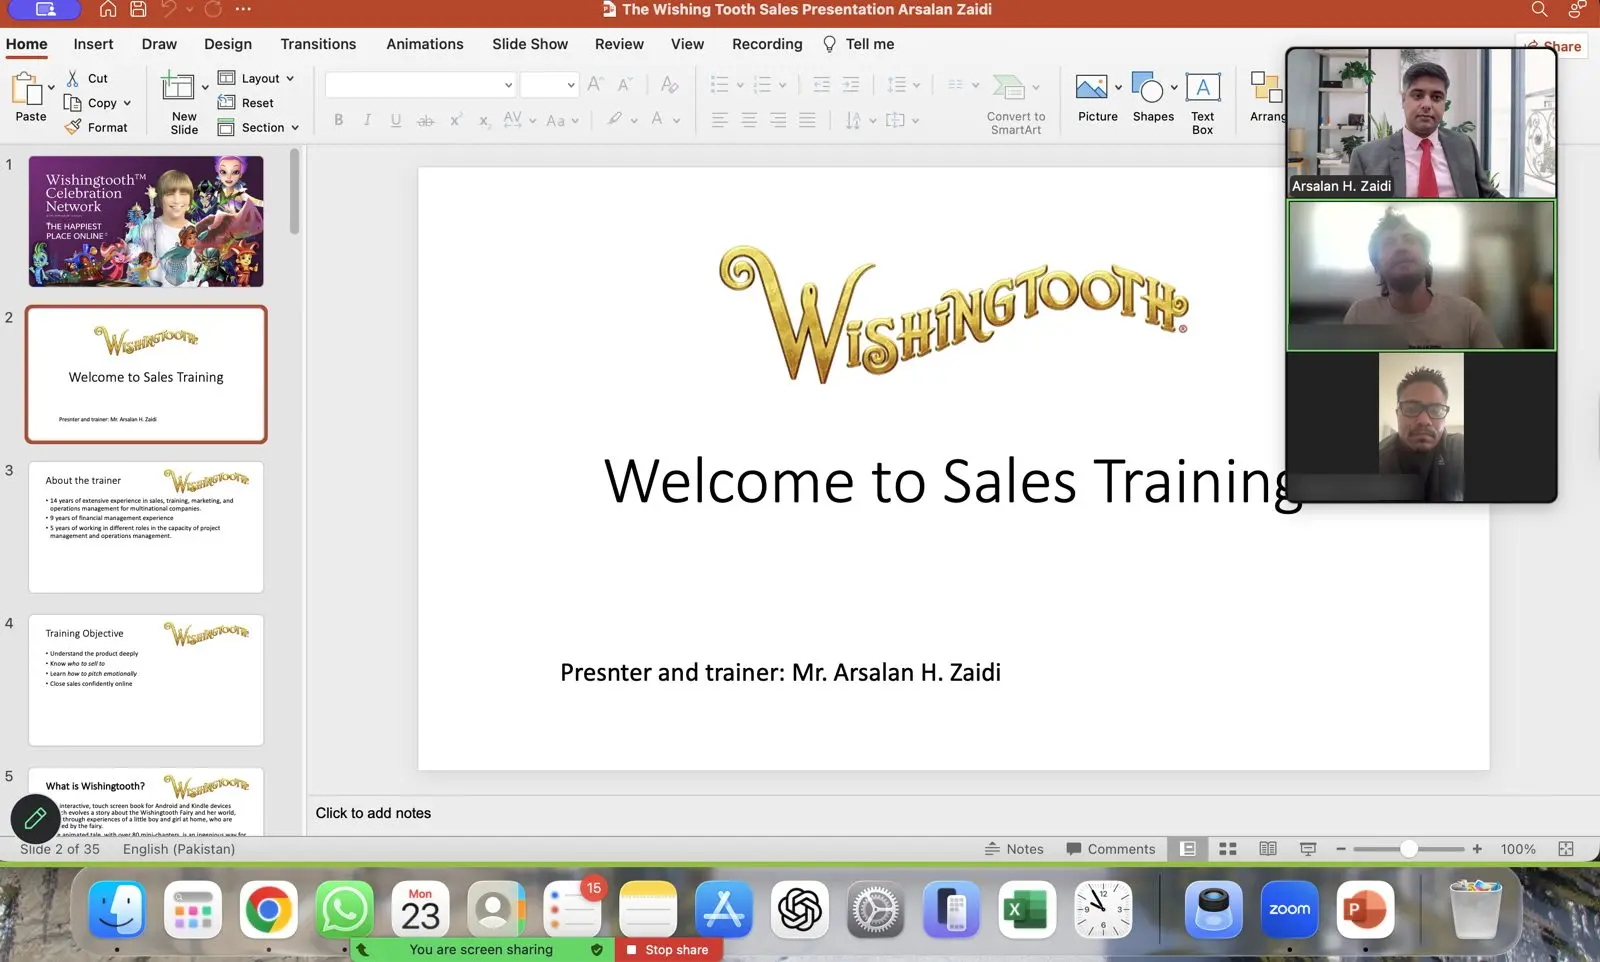Screen dimensions: 1600x962
Task: Click the Format painter brush
Action: pyautogui.click(x=73, y=127)
